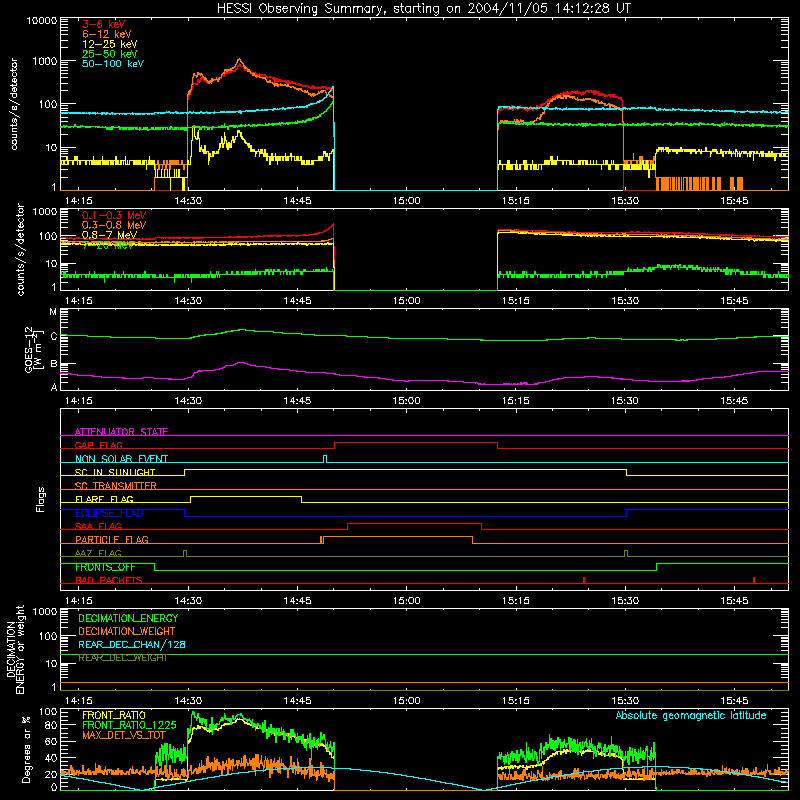Screen dimensions: 800x800
Task: Select the ATTENUATOR_STATE flag label
Action: 121,432
